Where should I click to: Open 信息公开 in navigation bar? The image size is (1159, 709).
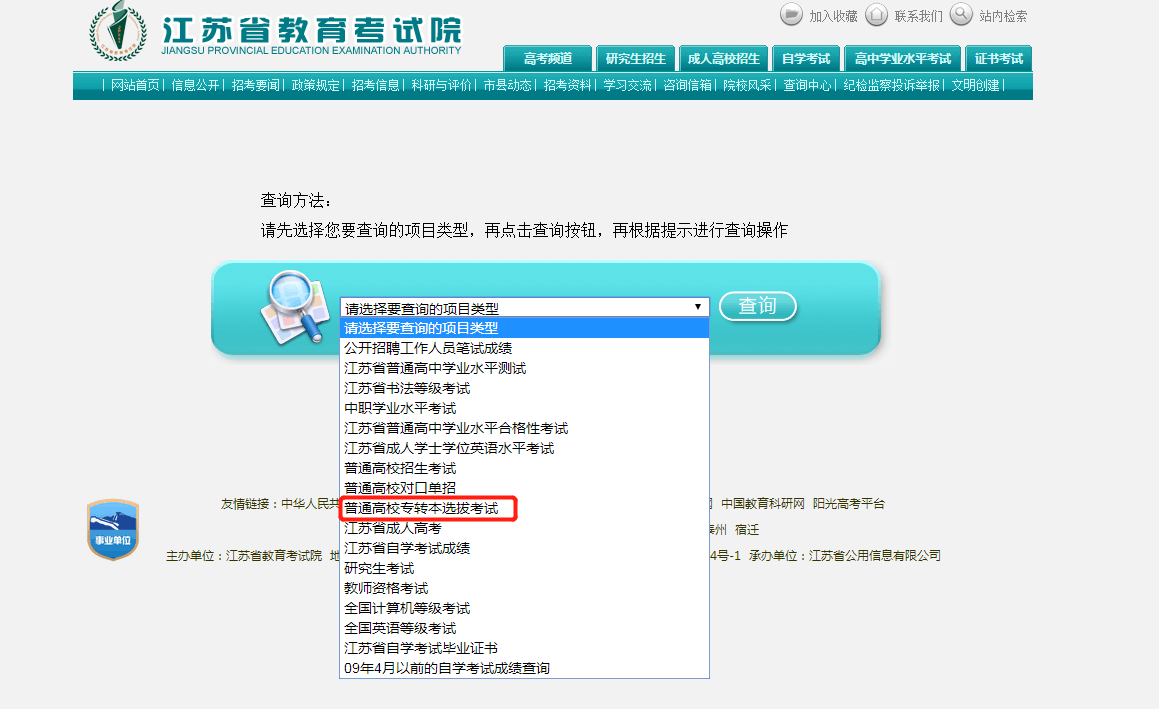195,86
